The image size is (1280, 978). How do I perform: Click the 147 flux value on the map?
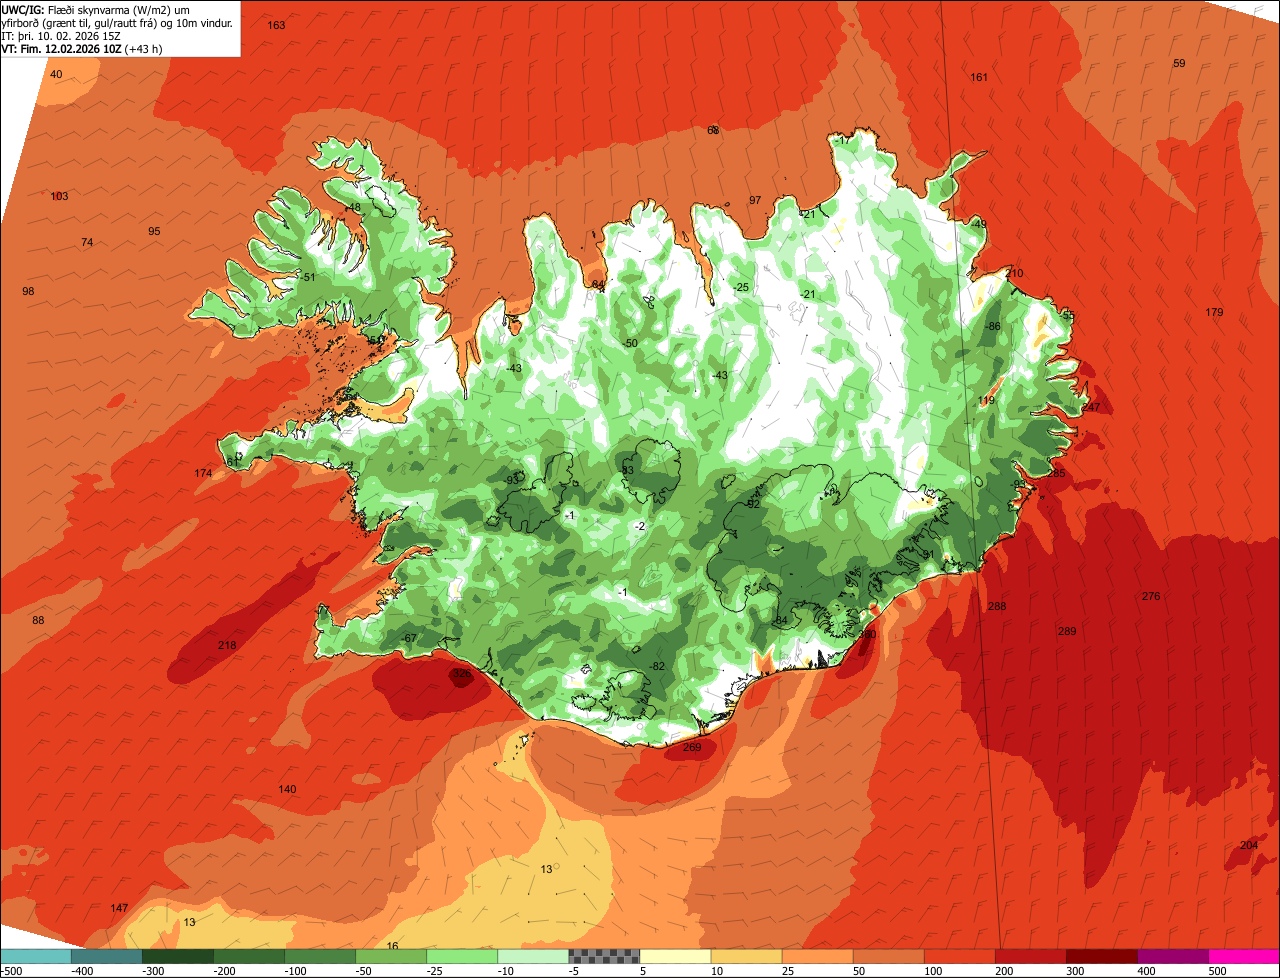[x=119, y=908]
